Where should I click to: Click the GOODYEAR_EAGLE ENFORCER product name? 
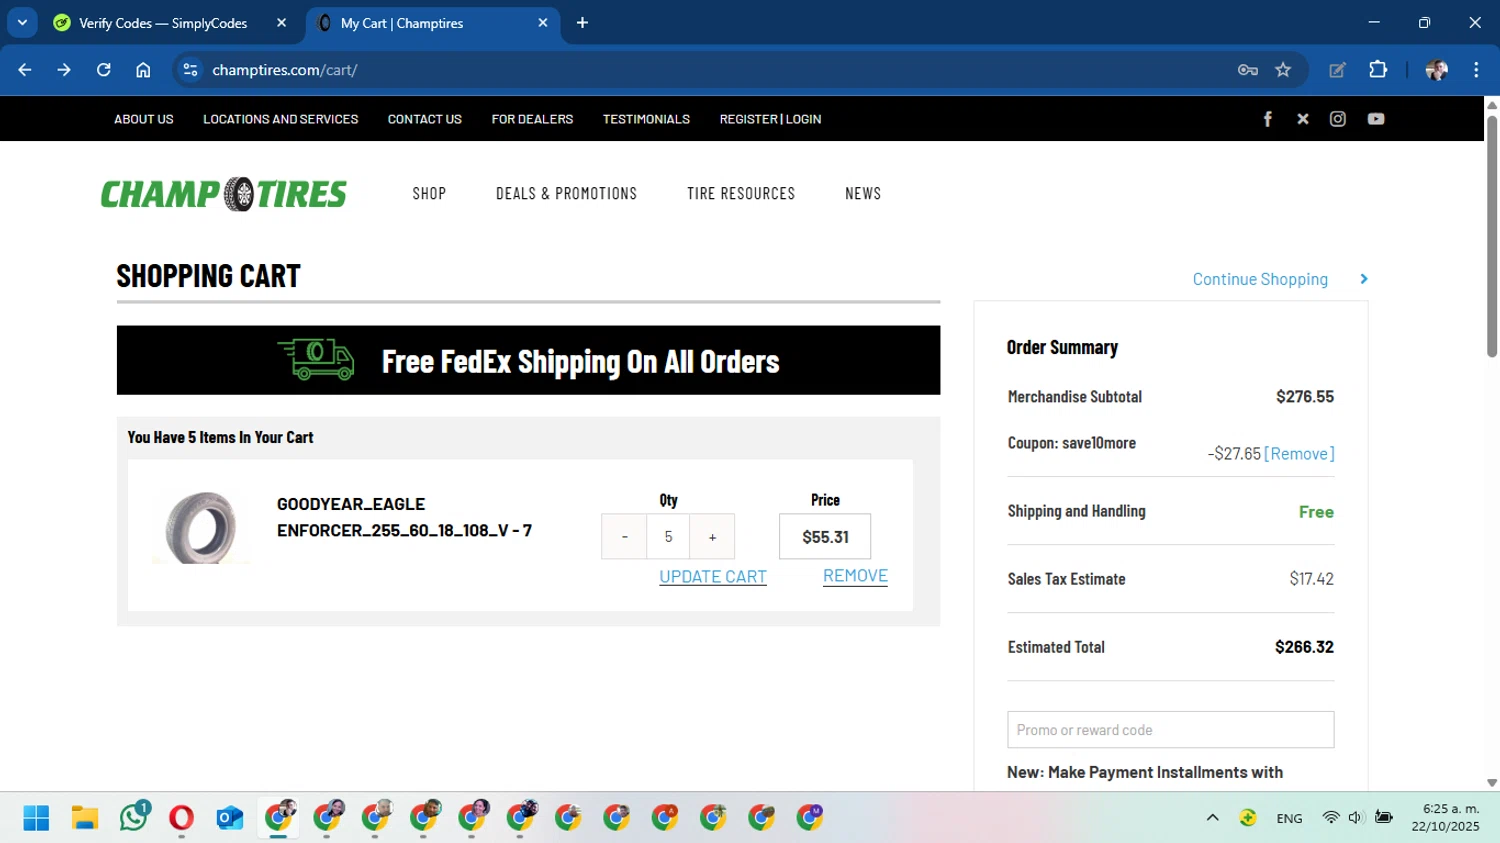404,517
